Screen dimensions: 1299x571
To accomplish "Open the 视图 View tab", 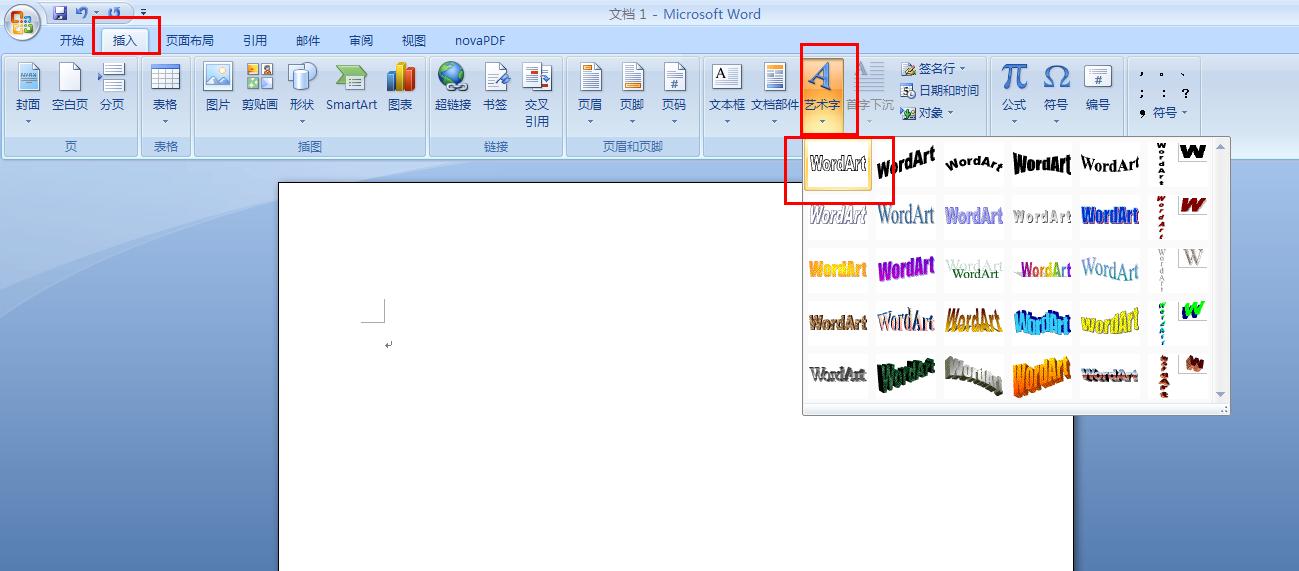I will [414, 41].
